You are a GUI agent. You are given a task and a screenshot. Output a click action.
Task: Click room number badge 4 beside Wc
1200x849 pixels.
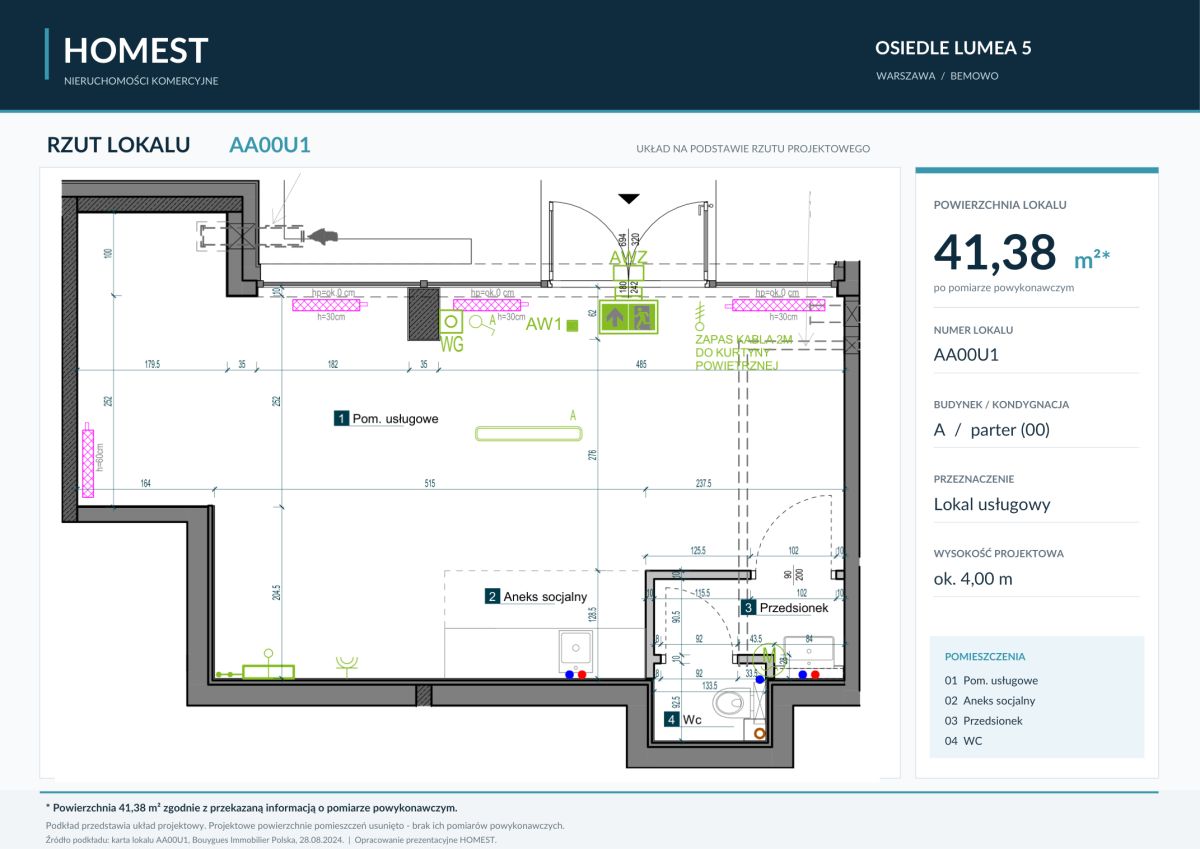click(672, 718)
